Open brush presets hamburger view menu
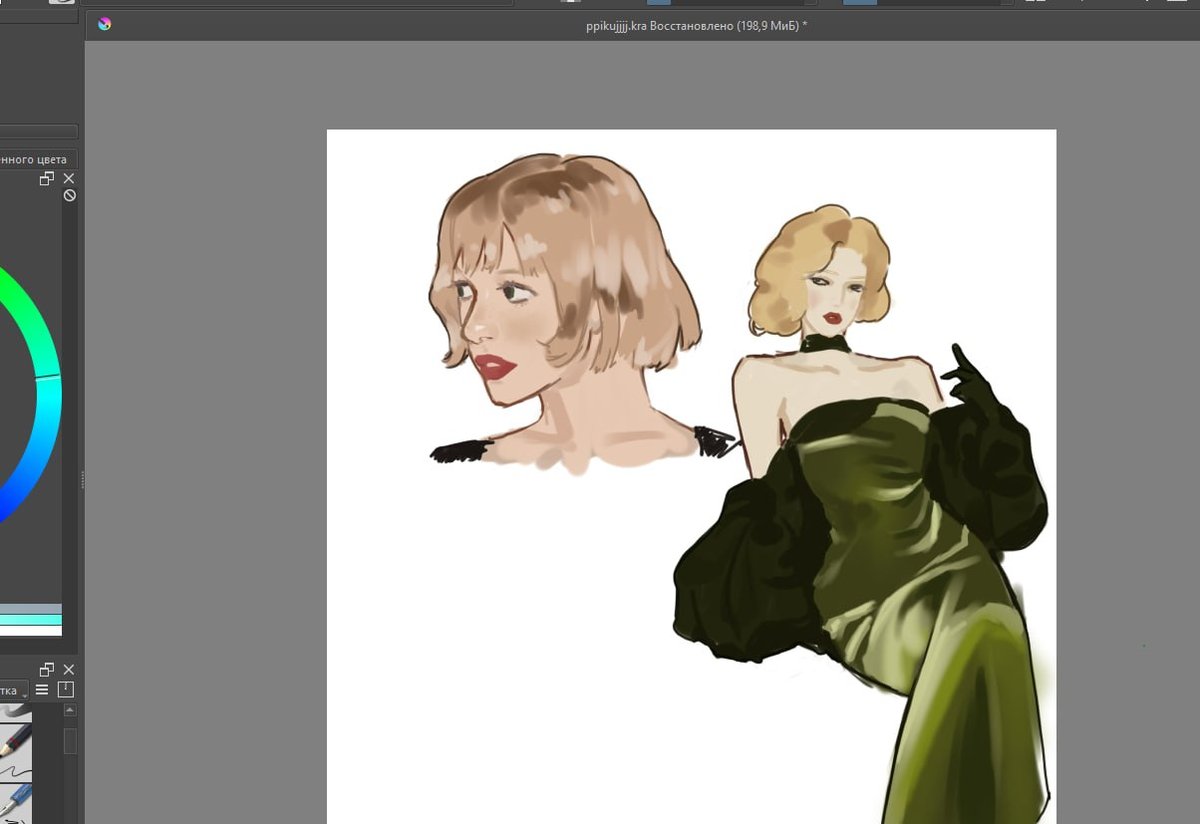 coord(42,690)
